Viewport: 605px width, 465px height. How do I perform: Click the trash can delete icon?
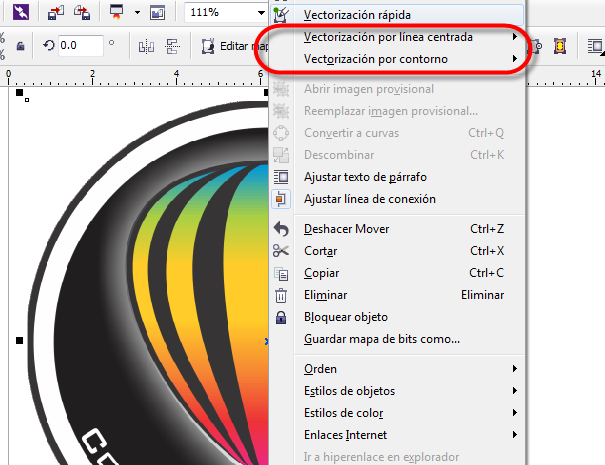click(281, 296)
